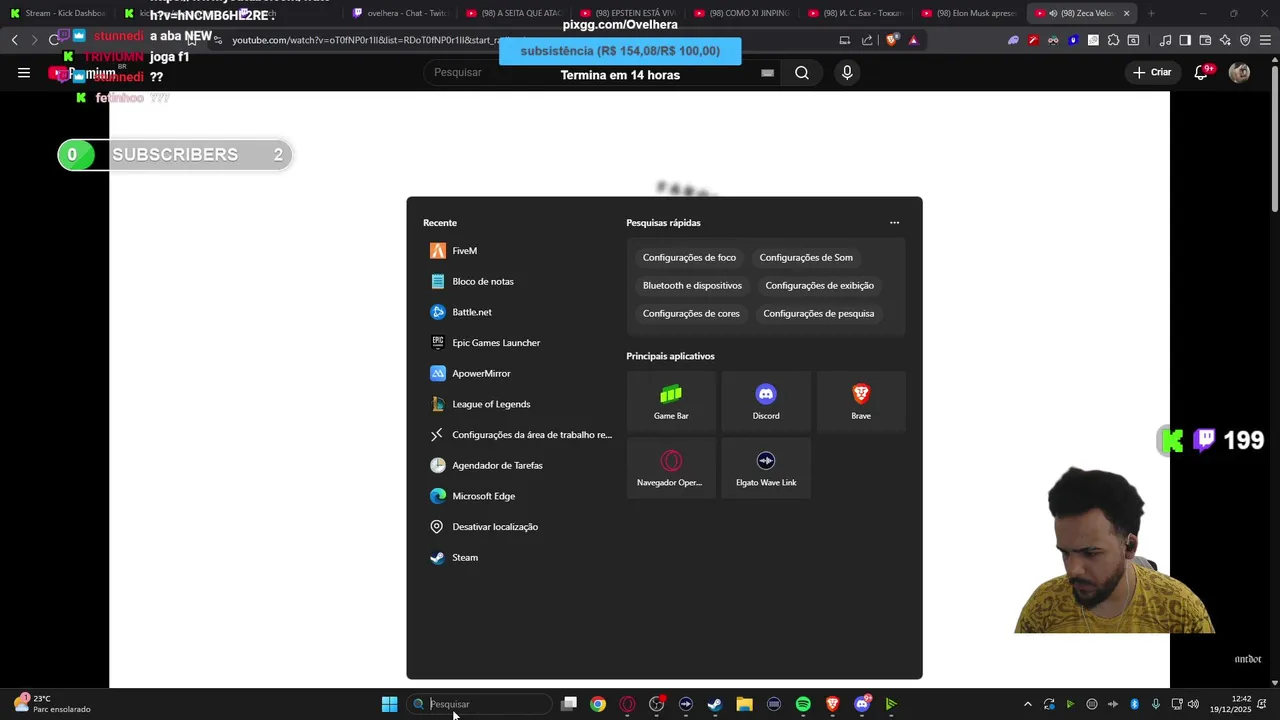Open League of Legends recent entry
Viewport: 1280px width, 720px height.
click(x=518, y=404)
